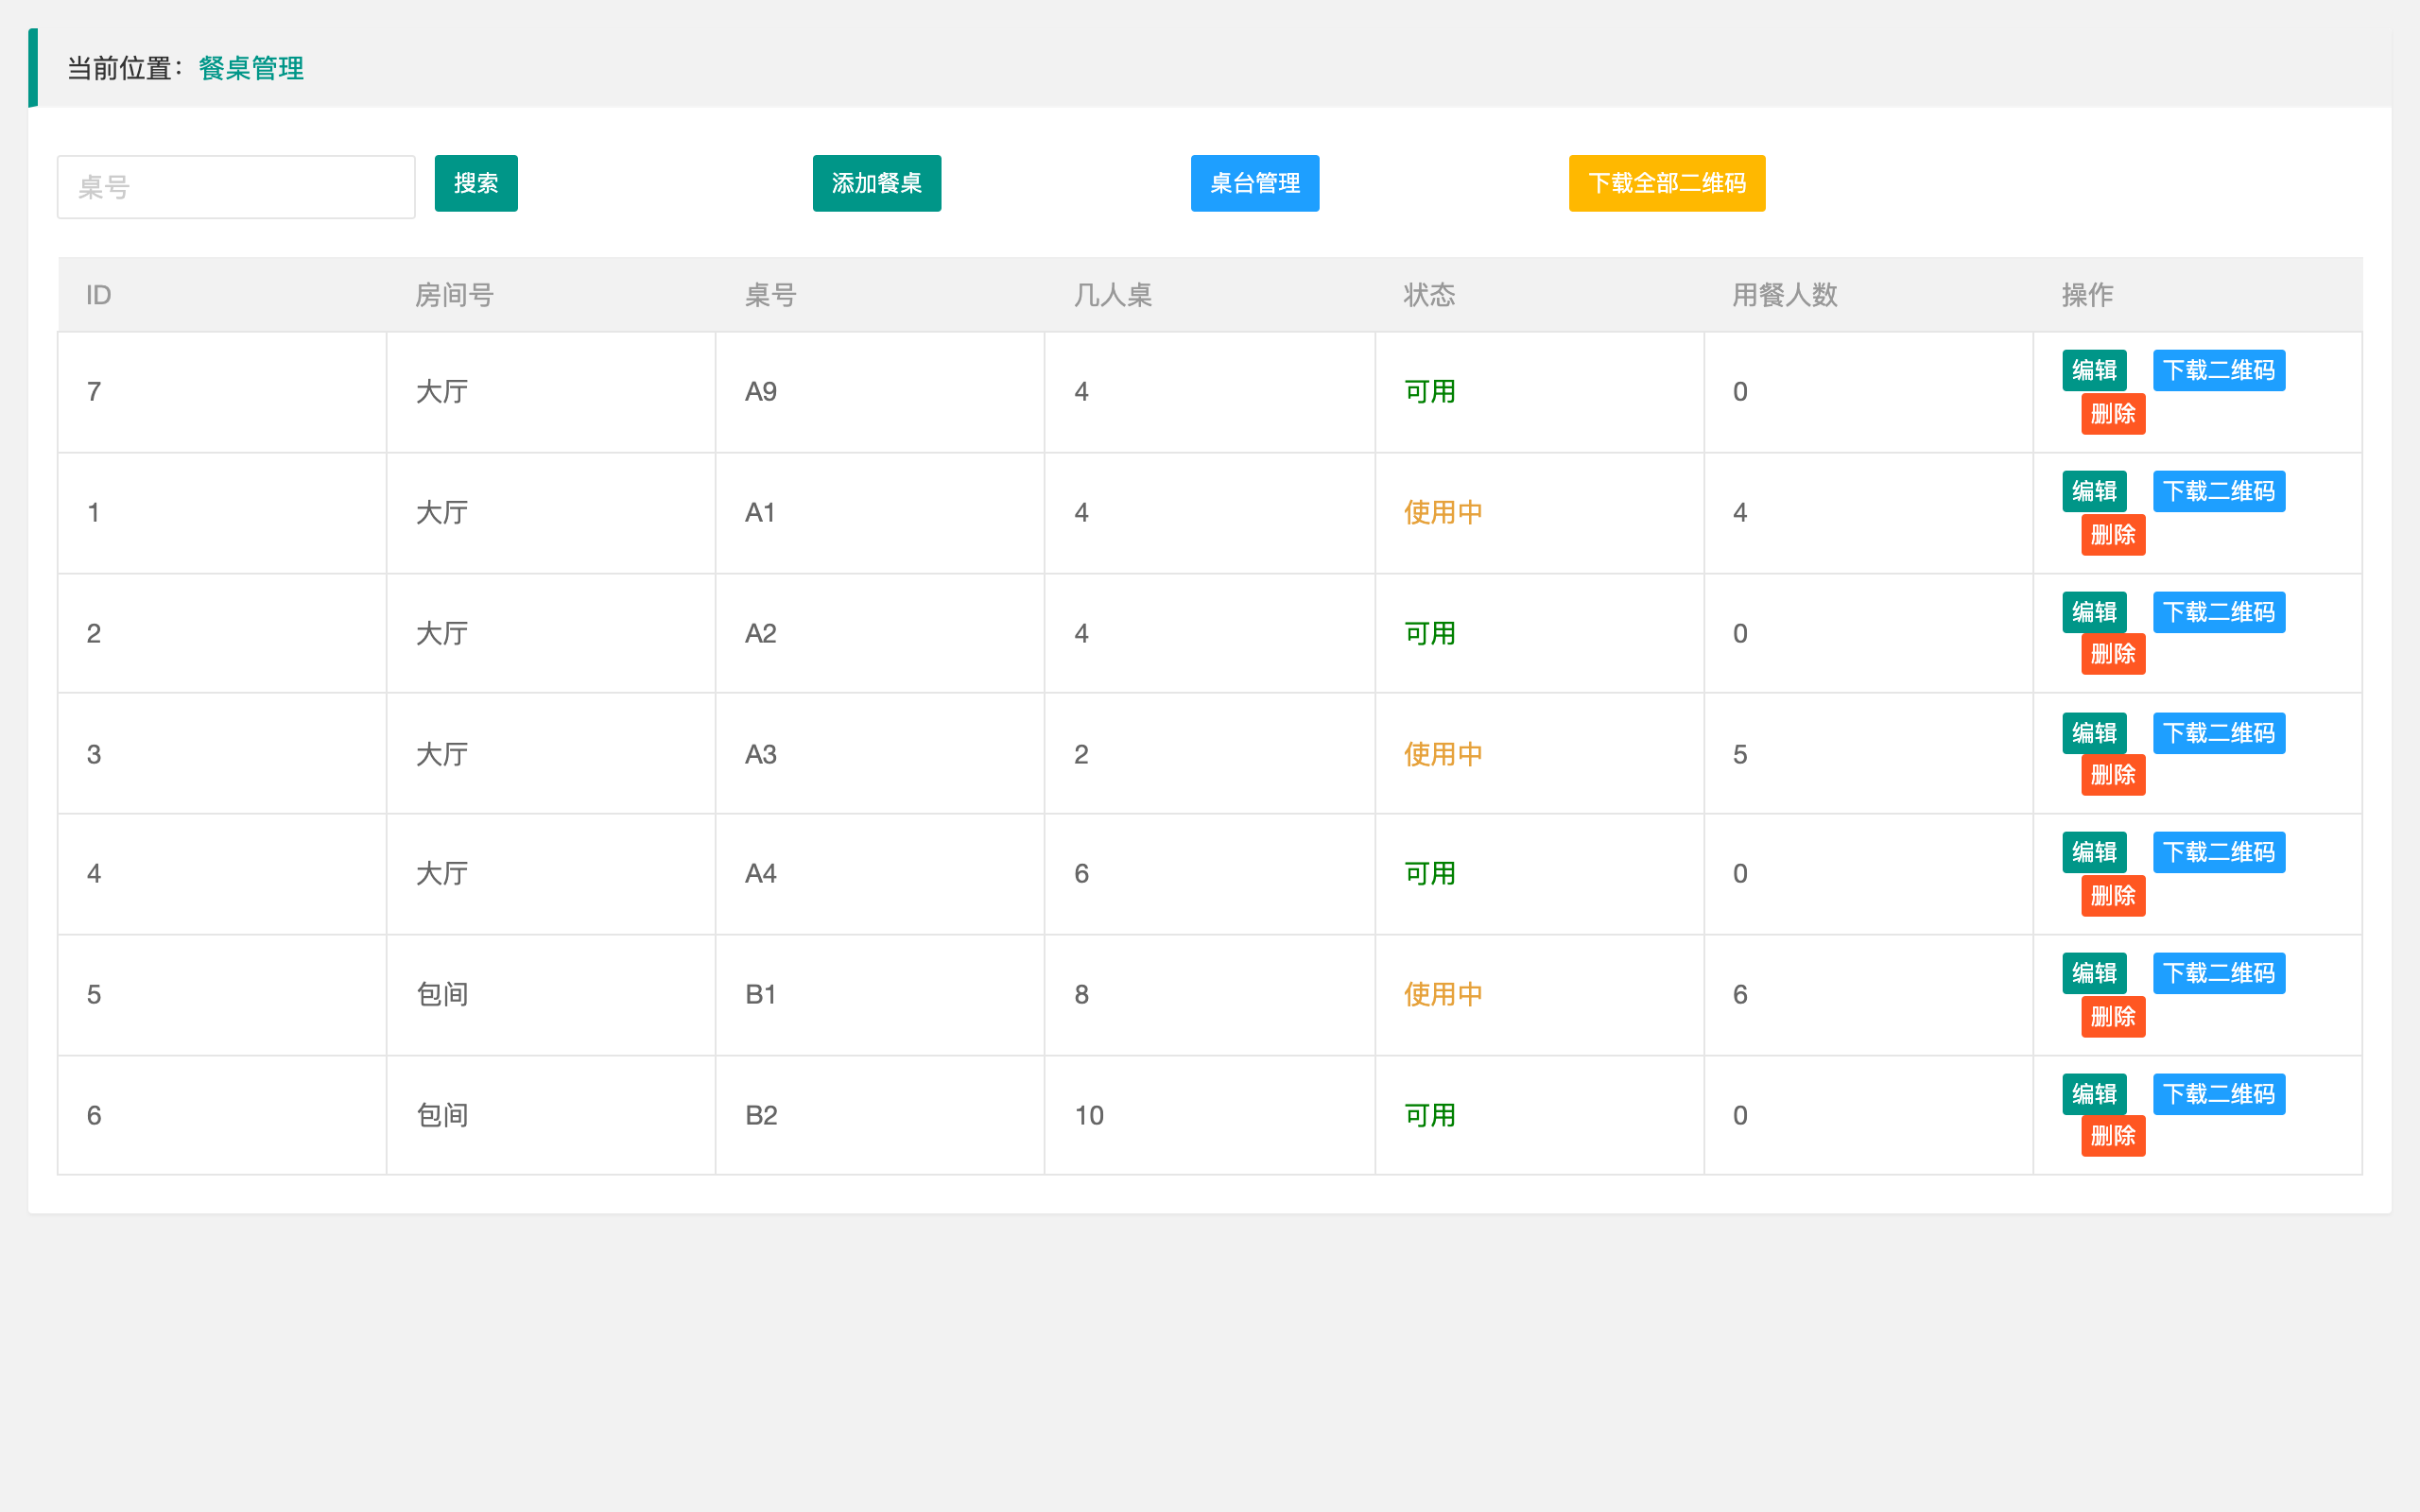The height and width of the screenshot is (1512, 2420).
Task: Remove table A2 with 删除
Action: point(2113,654)
